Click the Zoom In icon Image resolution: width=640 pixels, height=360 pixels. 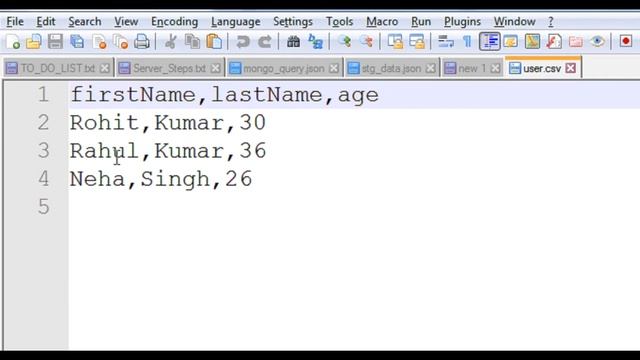(x=344, y=42)
